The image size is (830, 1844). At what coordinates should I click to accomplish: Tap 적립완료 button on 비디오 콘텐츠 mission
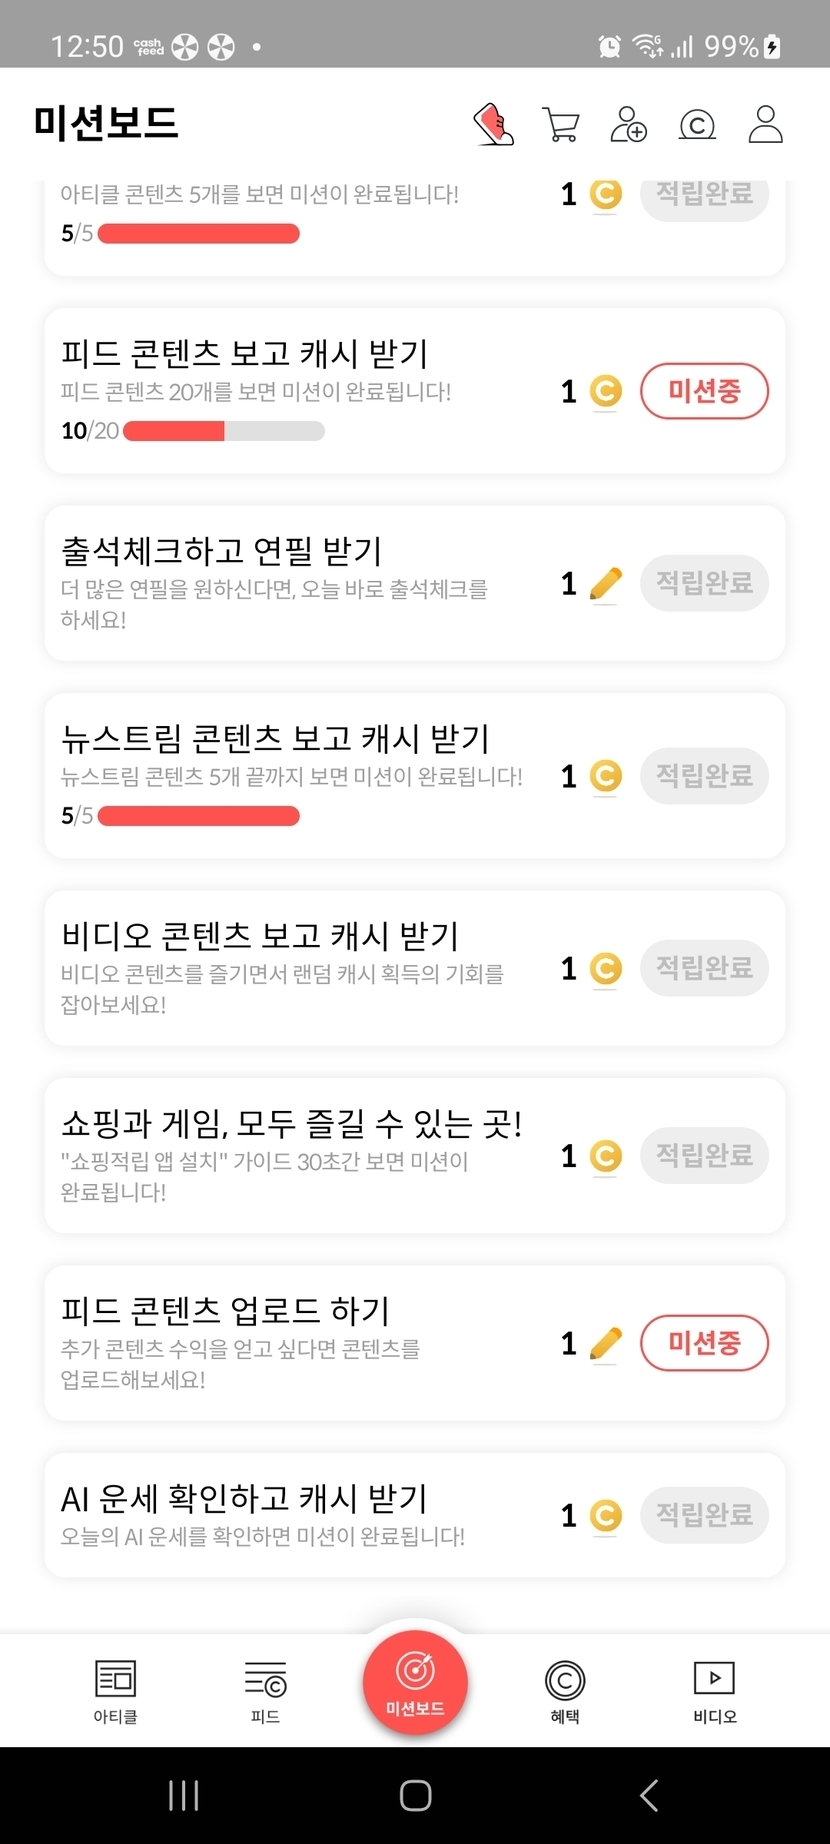coord(704,968)
